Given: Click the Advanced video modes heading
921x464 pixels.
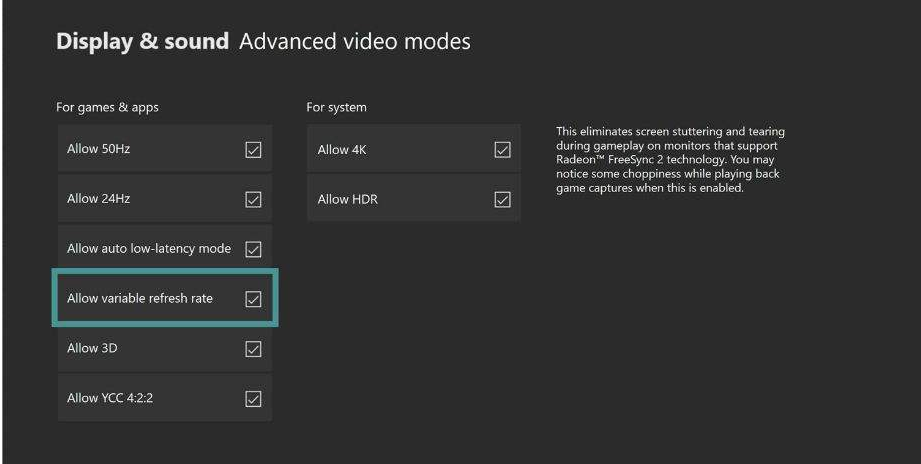Looking at the screenshot, I should click(355, 42).
